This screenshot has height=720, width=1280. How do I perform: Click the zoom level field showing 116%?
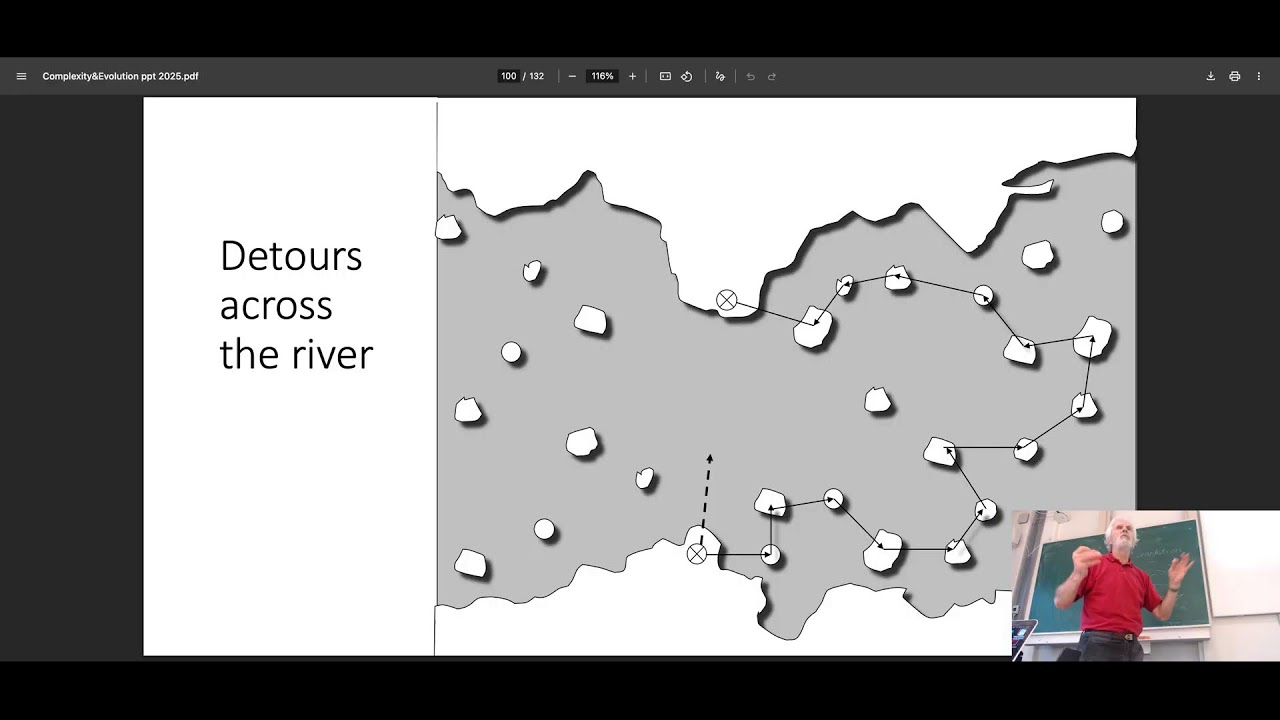(x=602, y=76)
